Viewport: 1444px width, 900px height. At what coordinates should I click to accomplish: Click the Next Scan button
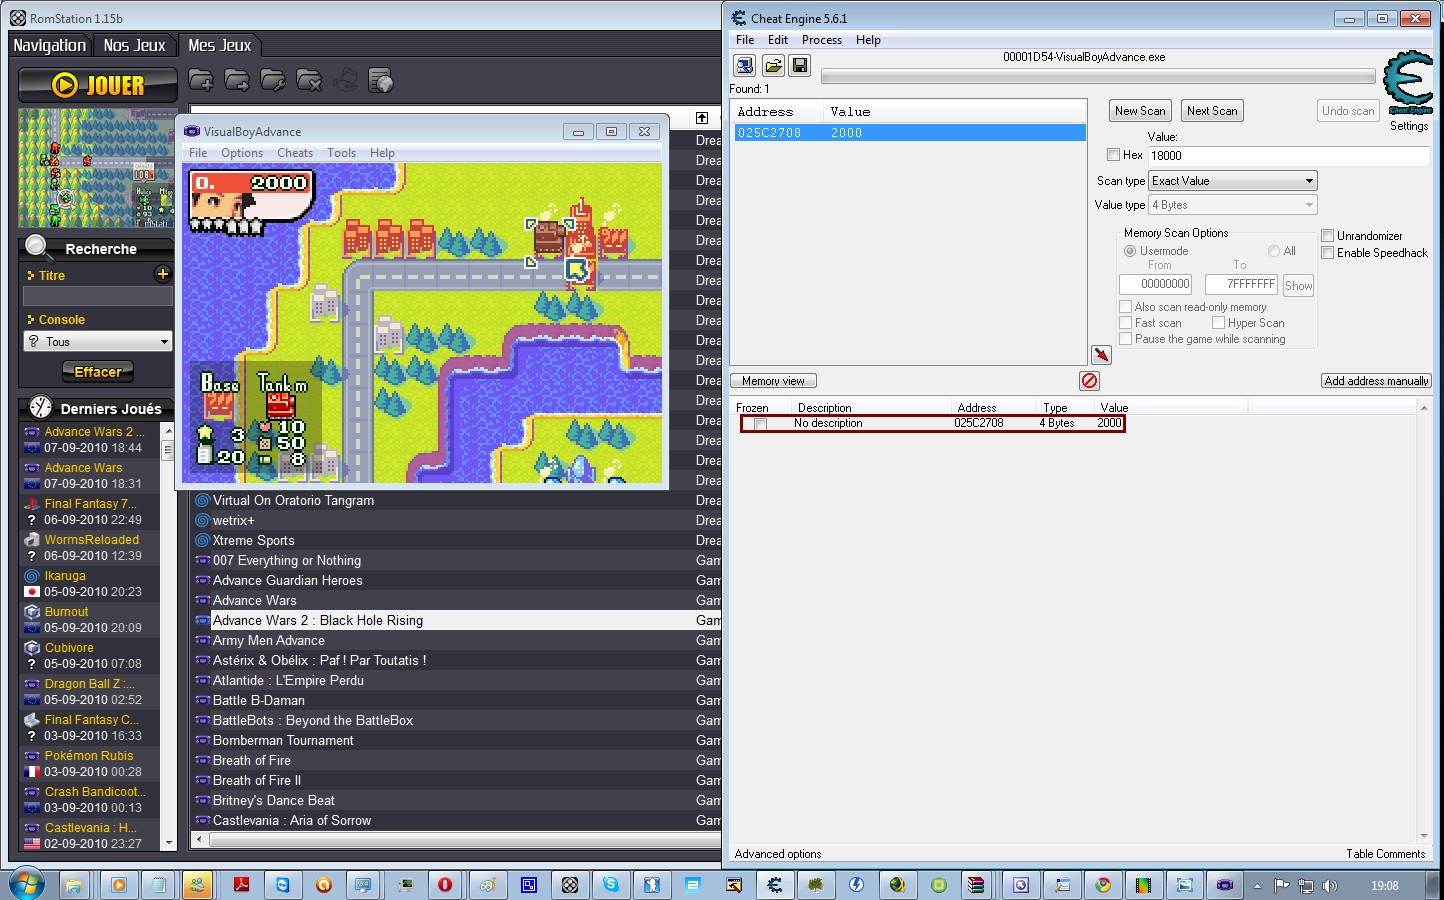(x=1212, y=111)
